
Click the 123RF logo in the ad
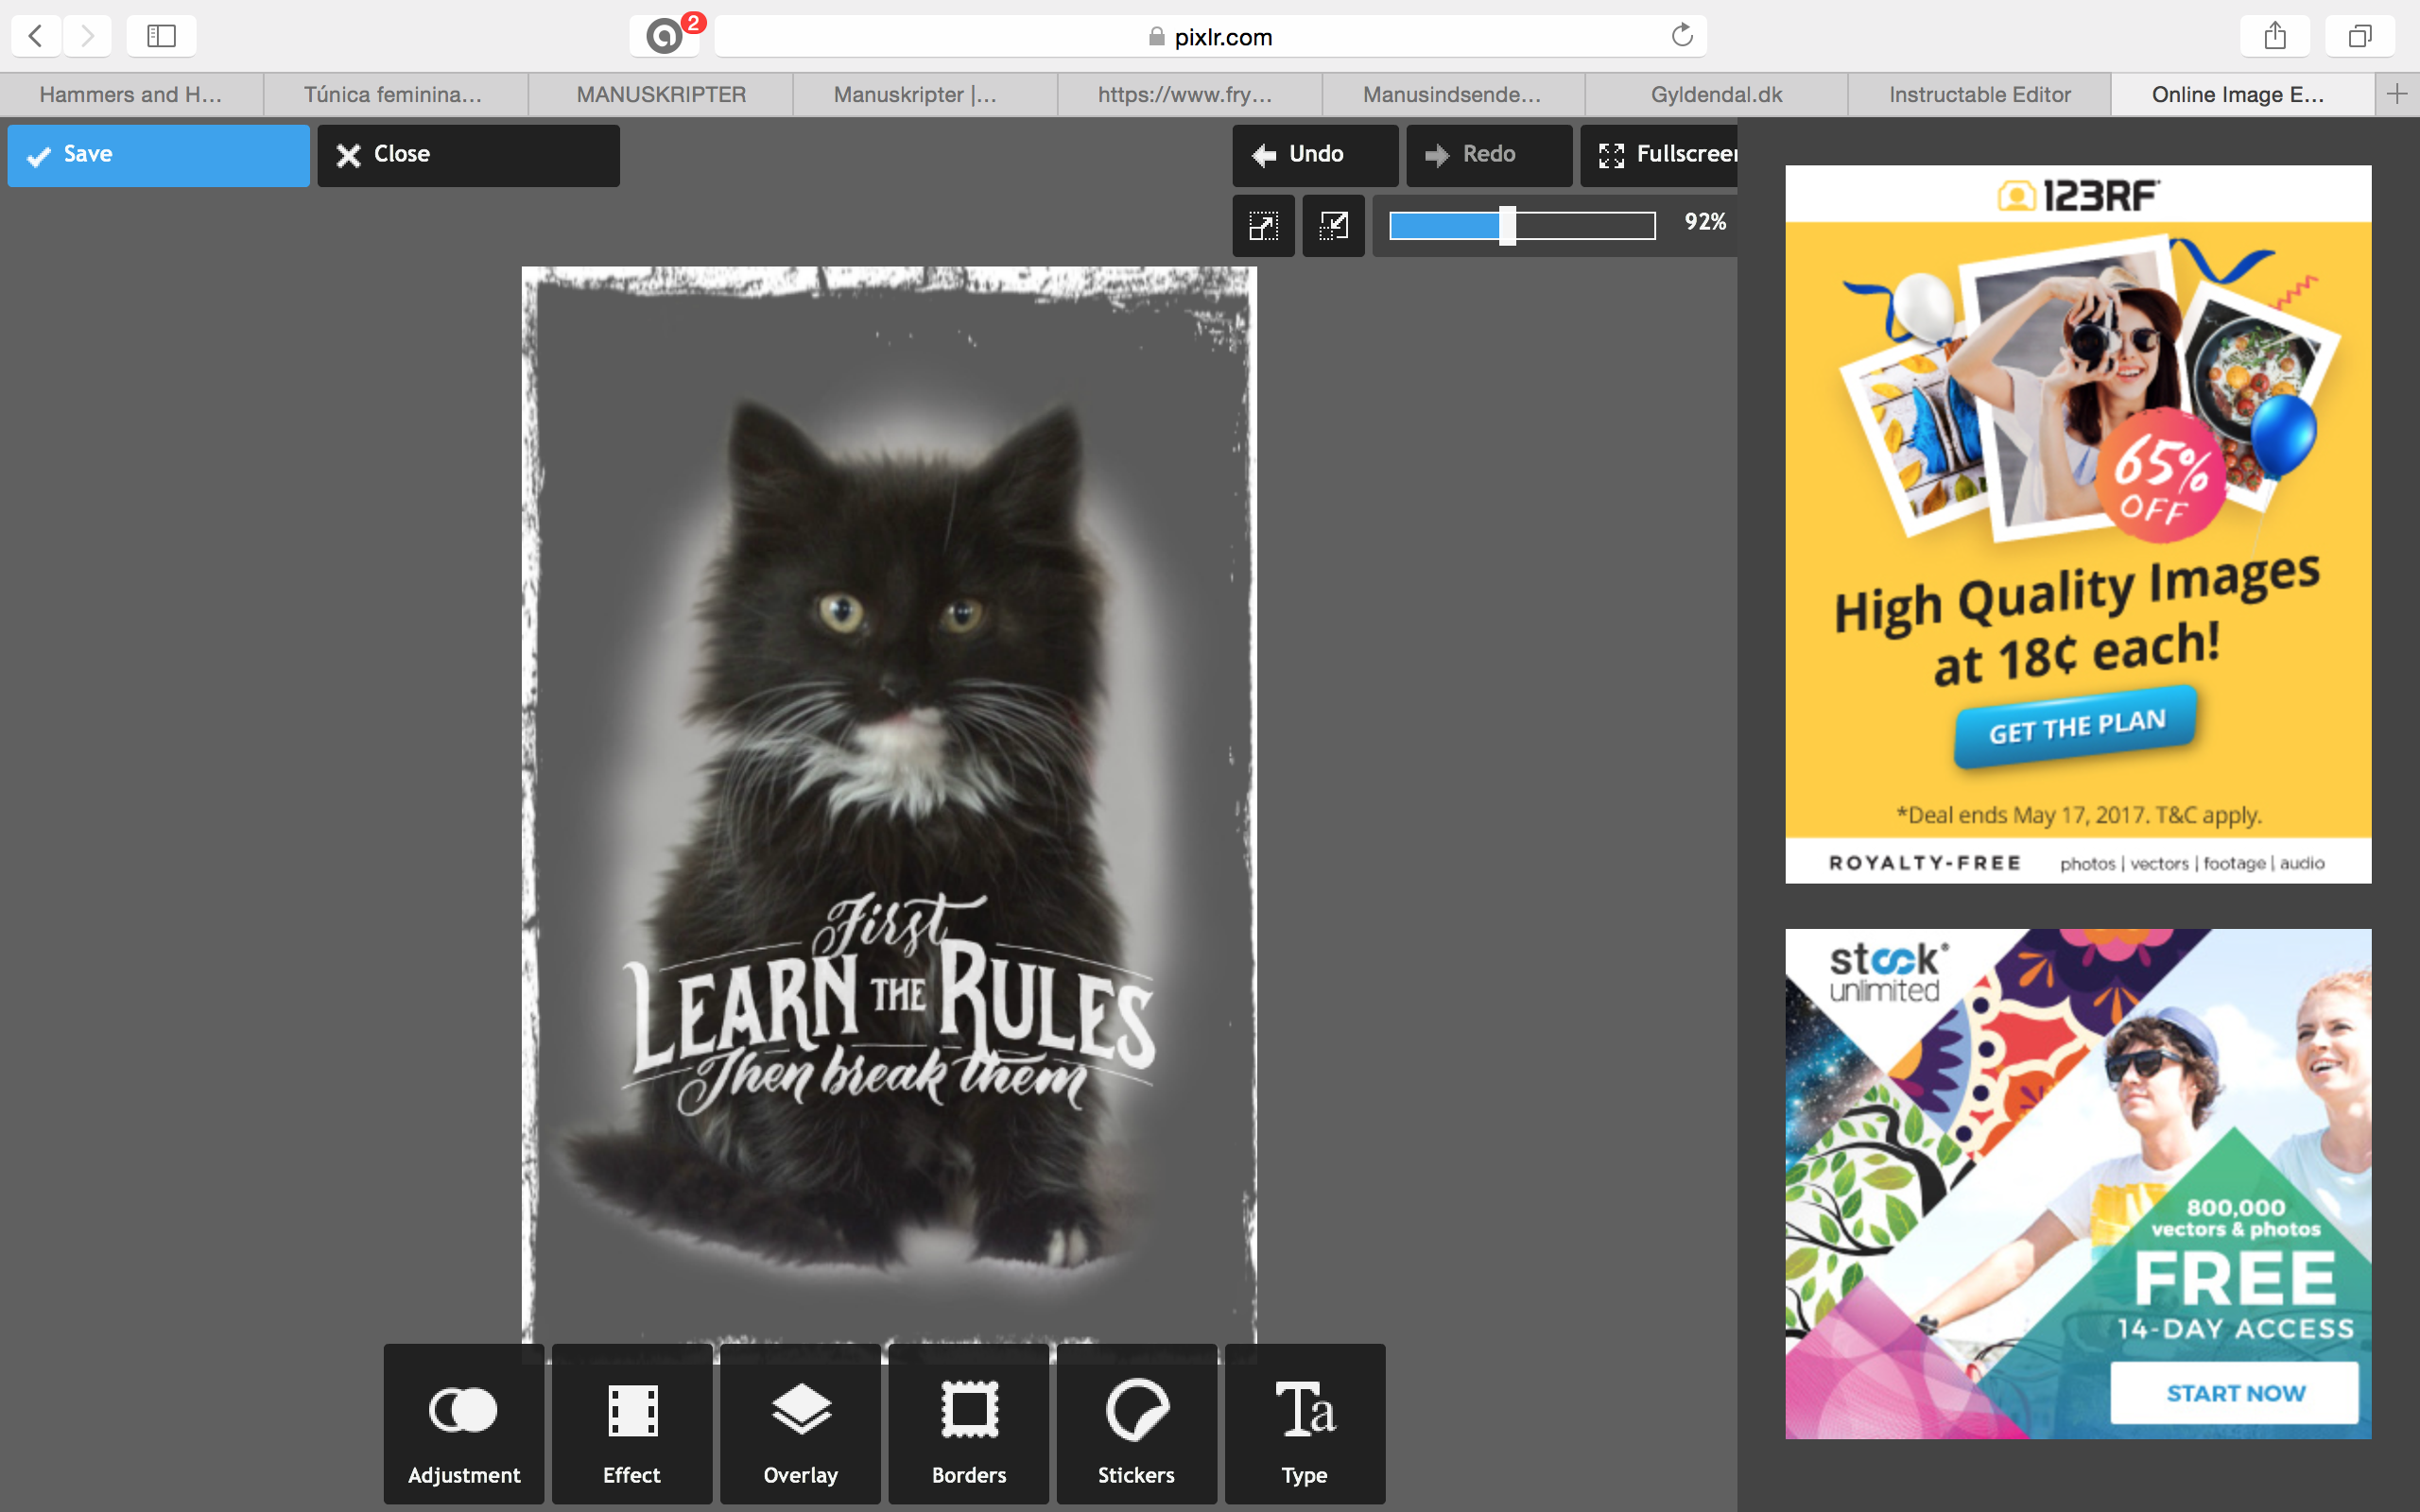2078,195
